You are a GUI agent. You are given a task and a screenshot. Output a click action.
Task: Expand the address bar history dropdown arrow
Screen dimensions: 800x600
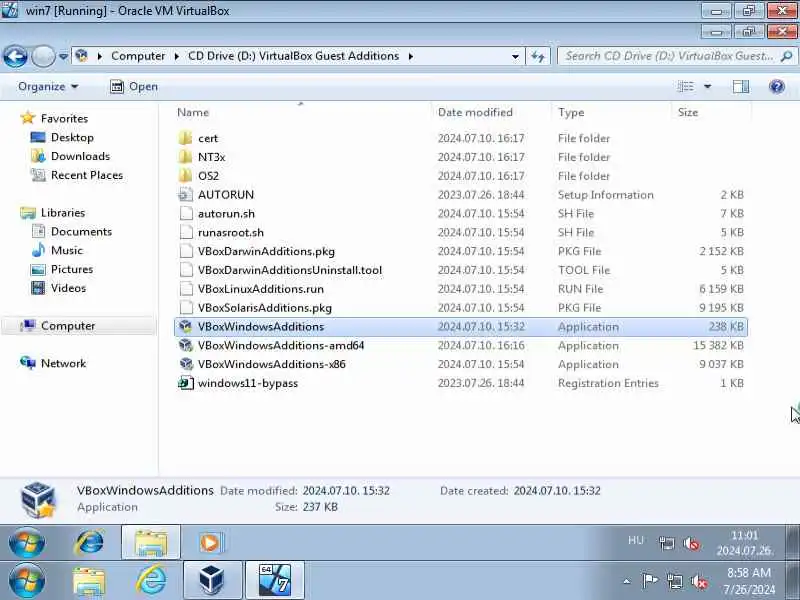click(515, 56)
